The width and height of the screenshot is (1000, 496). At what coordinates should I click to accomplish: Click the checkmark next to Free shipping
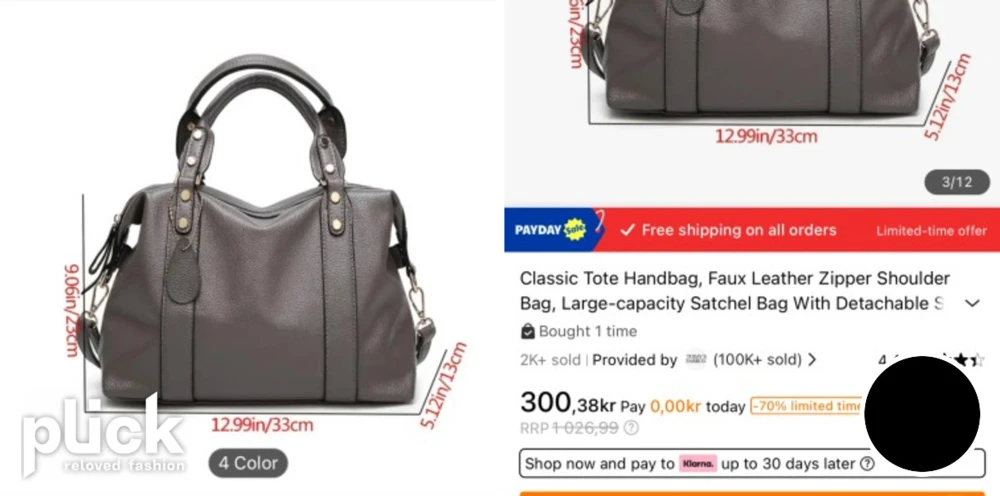point(628,230)
